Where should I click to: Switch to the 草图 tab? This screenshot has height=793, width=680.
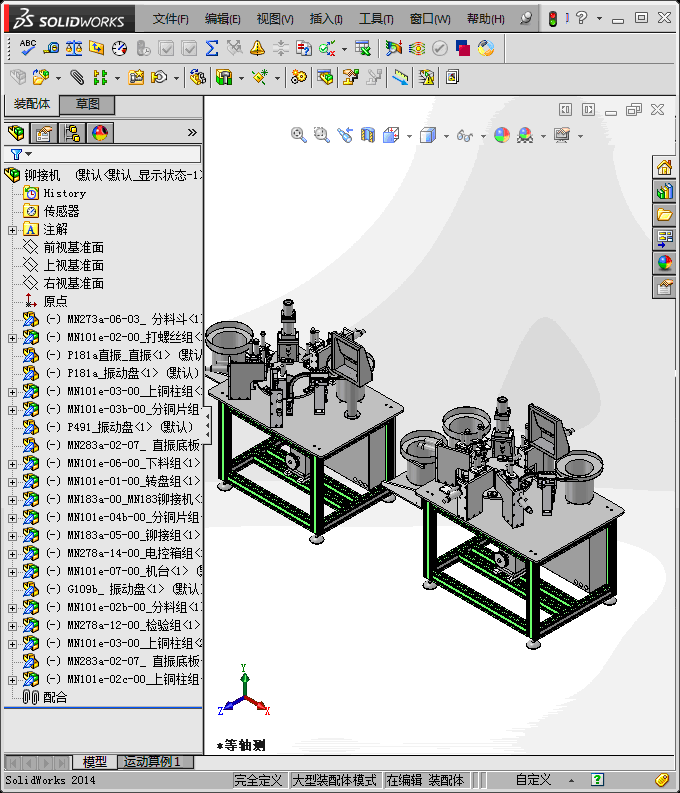tap(87, 104)
